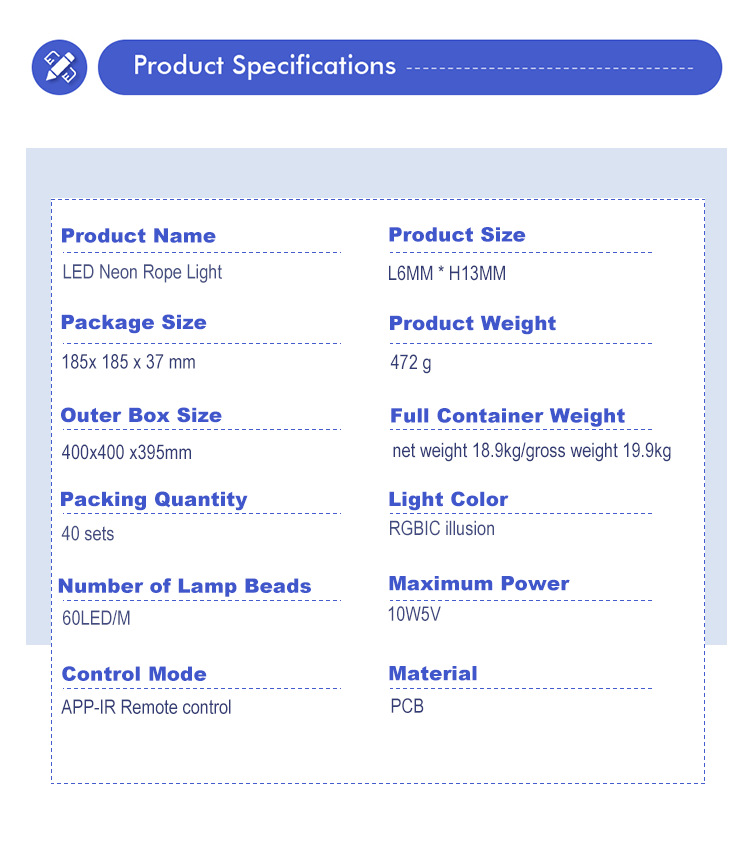Select the Outer Box Size heading
This screenshot has width=750, height=865.
141,415
